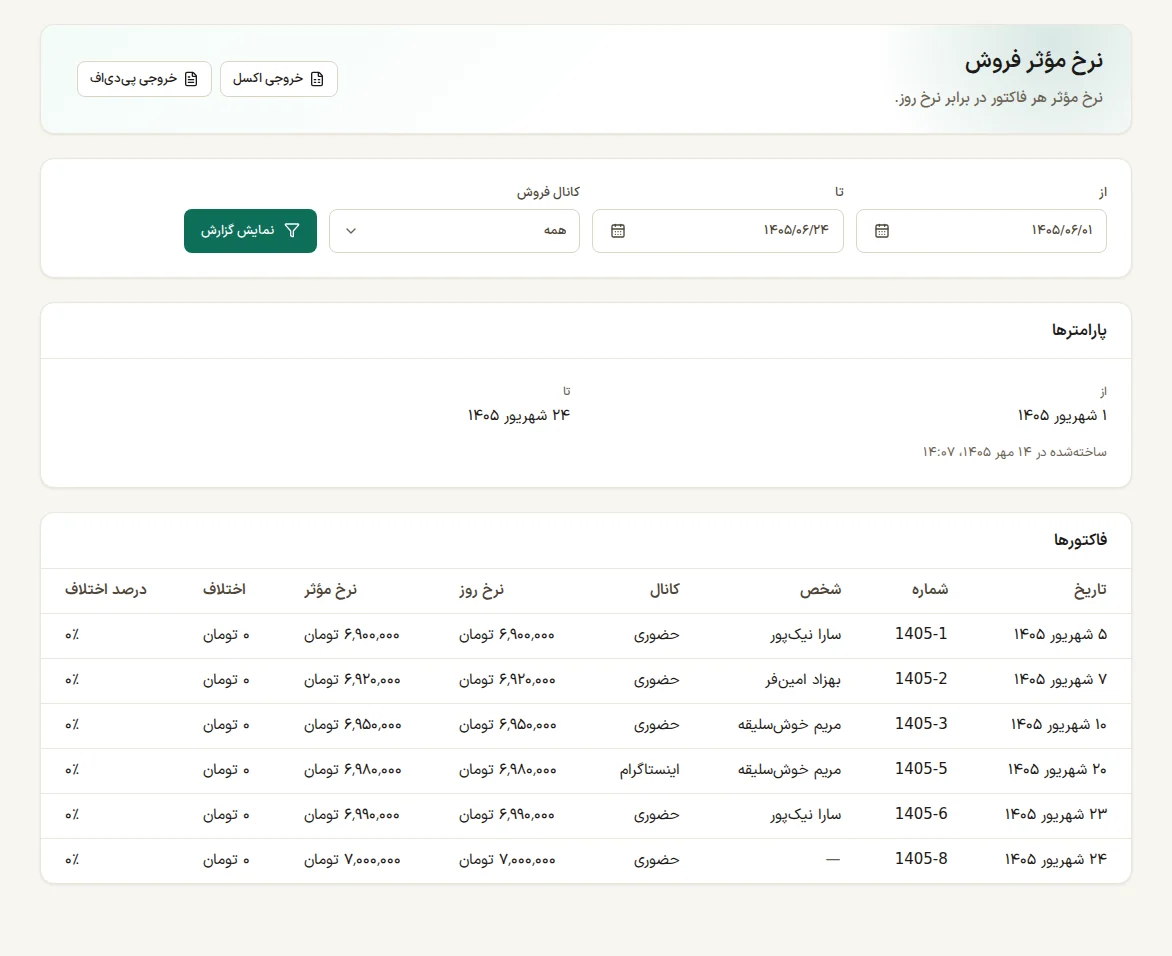The height and width of the screenshot is (956, 1172).
Task: Click the نرخ مؤثر column header
Action: pos(330,590)
